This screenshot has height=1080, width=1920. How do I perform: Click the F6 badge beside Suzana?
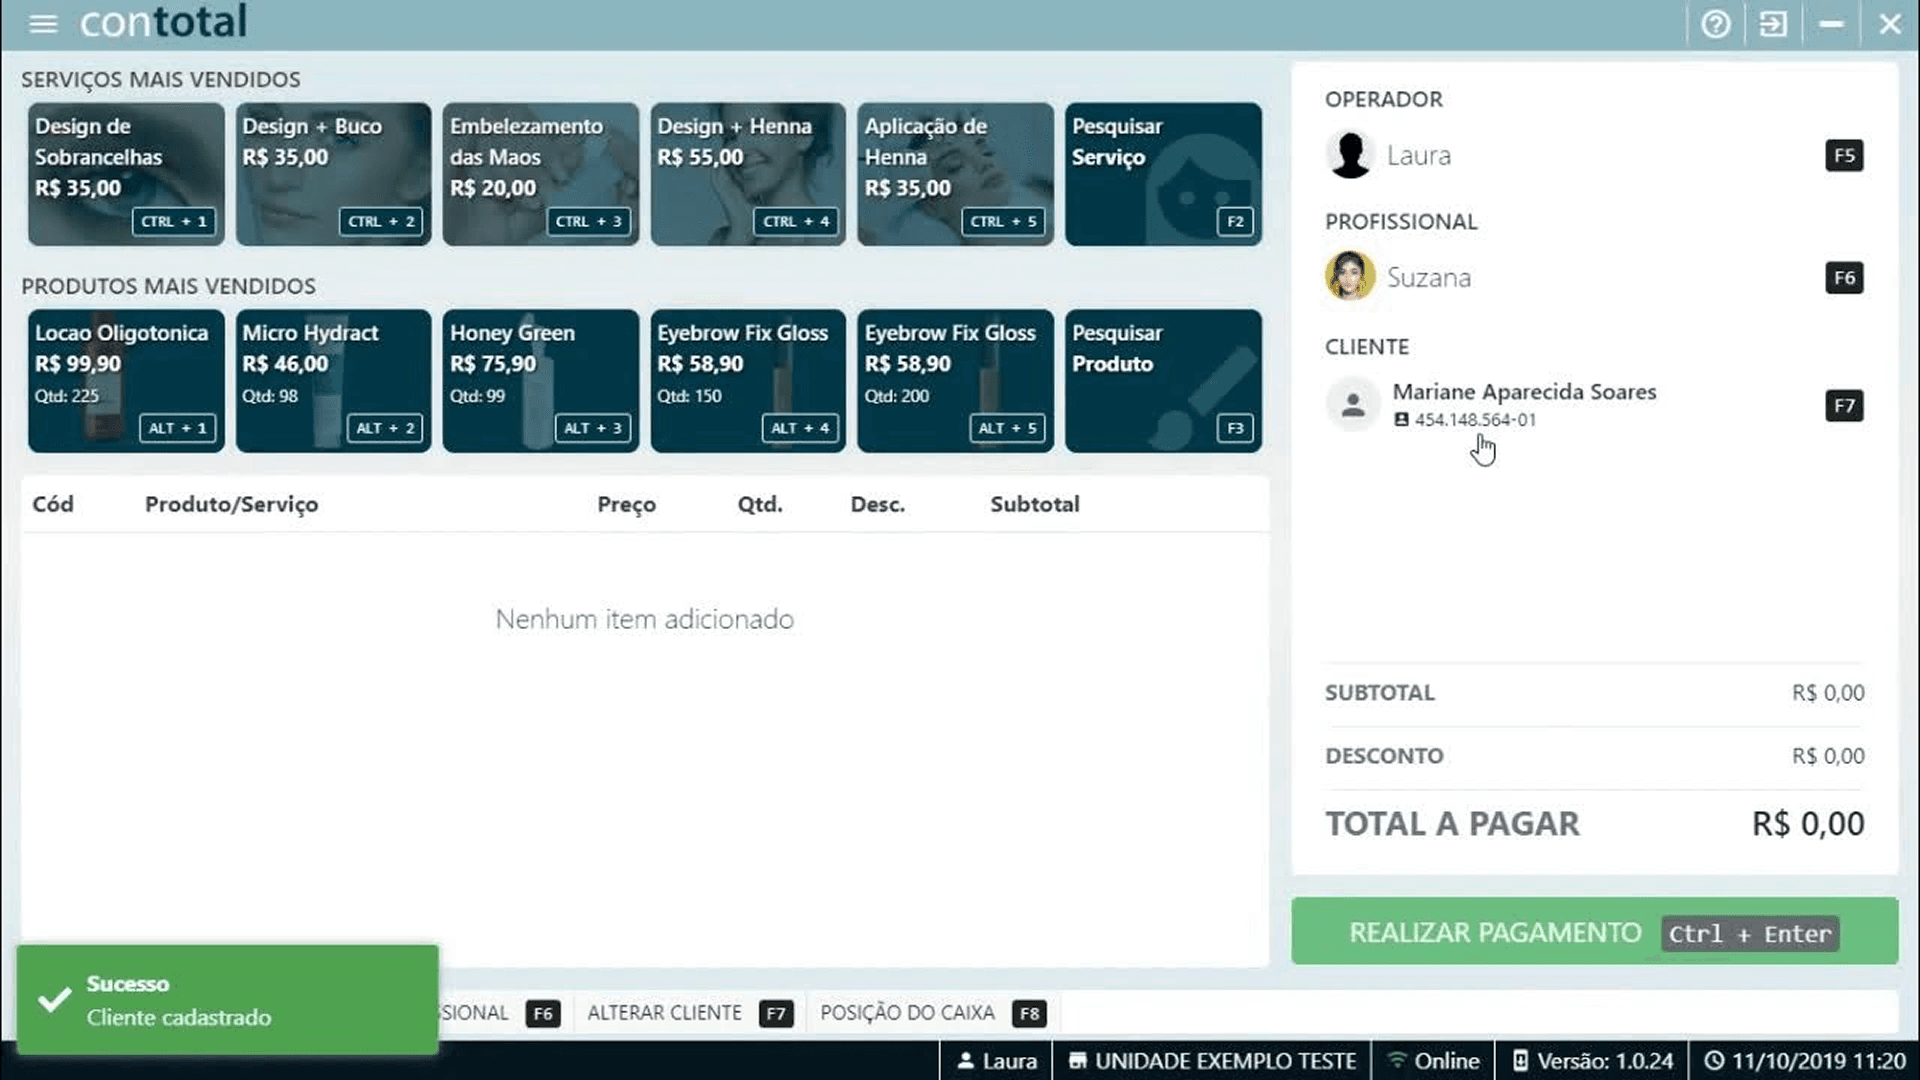click(x=1844, y=277)
